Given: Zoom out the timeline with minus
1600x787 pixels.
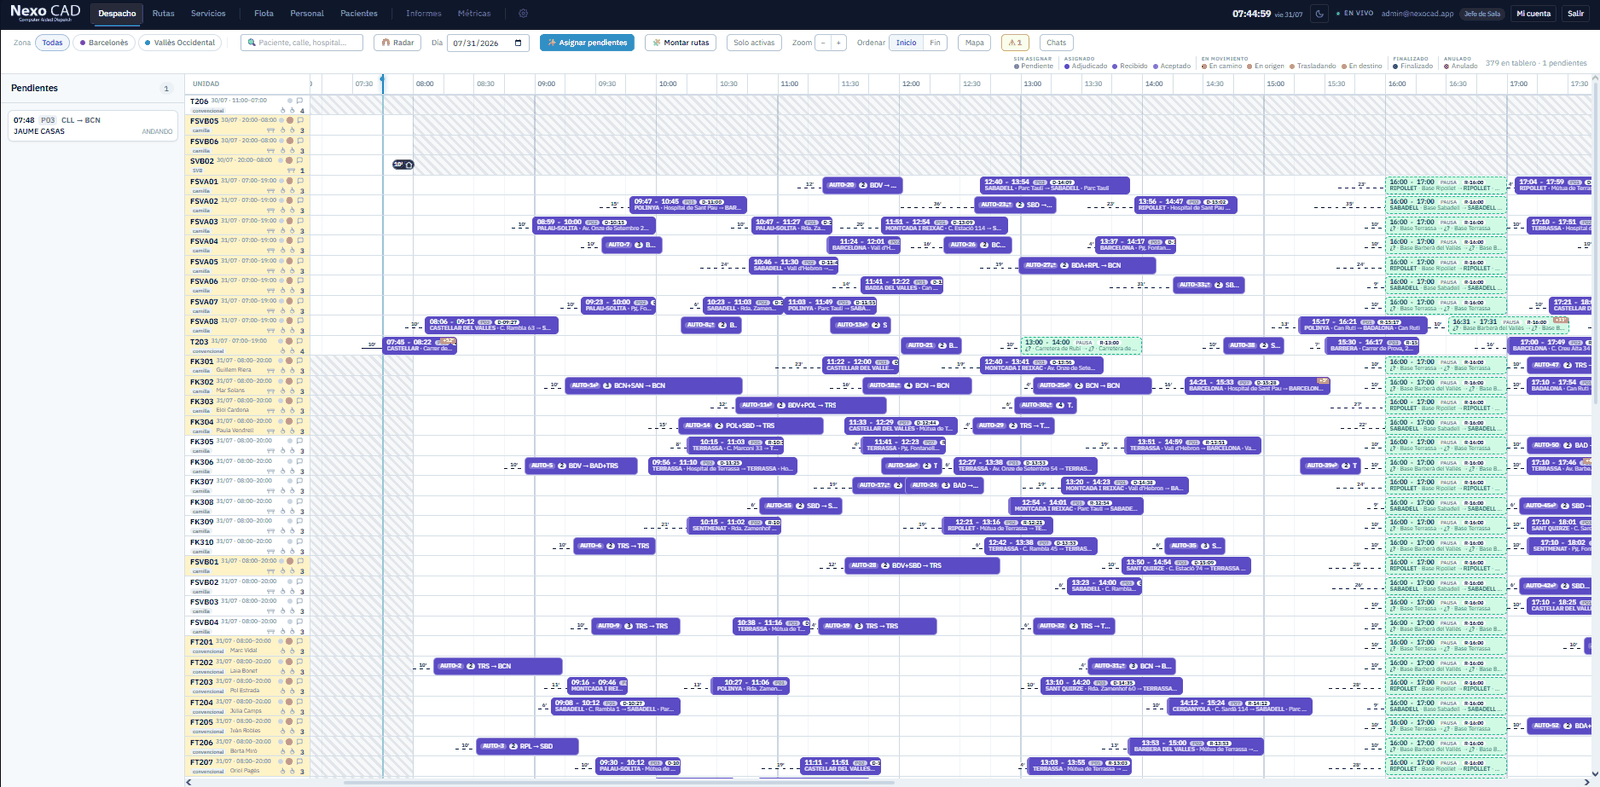Looking at the screenshot, I should [x=824, y=43].
